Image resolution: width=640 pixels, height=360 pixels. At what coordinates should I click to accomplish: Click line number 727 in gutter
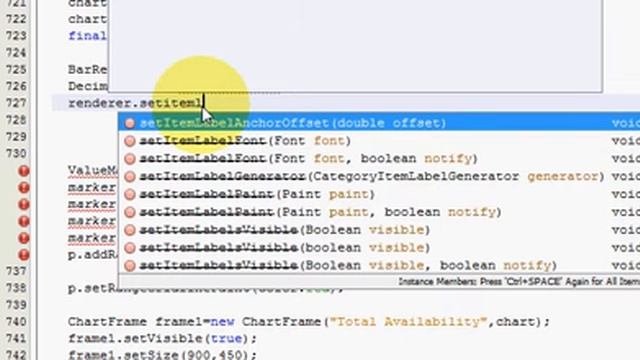coord(16,103)
